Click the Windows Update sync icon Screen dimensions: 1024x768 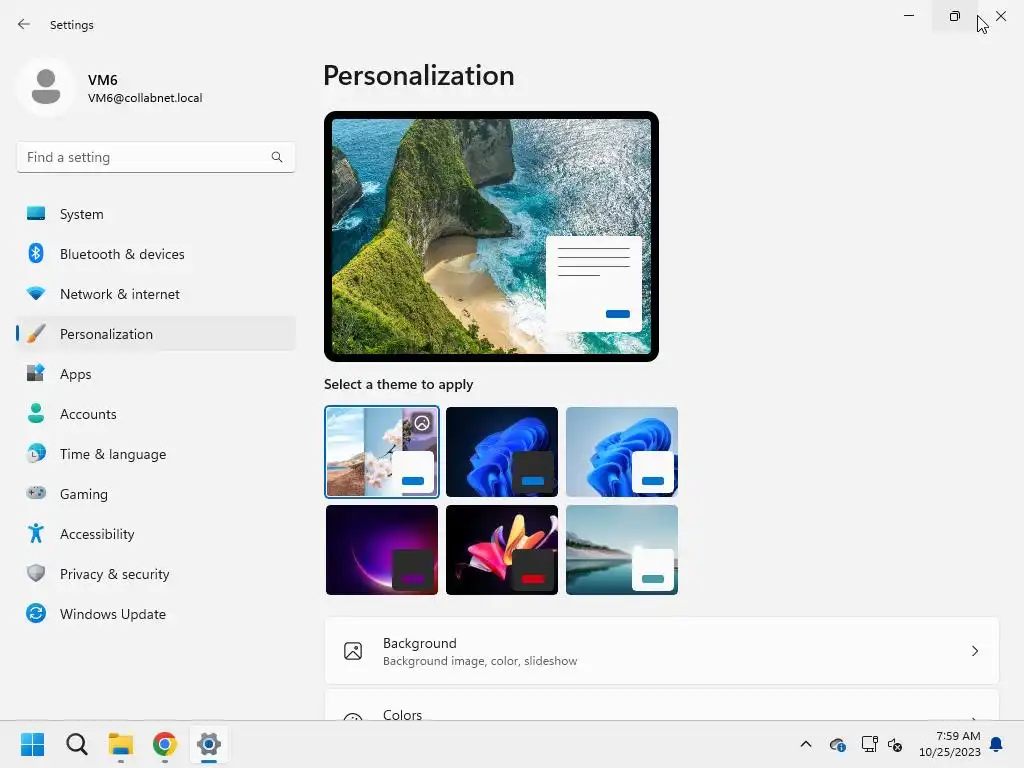click(x=36, y=613)
